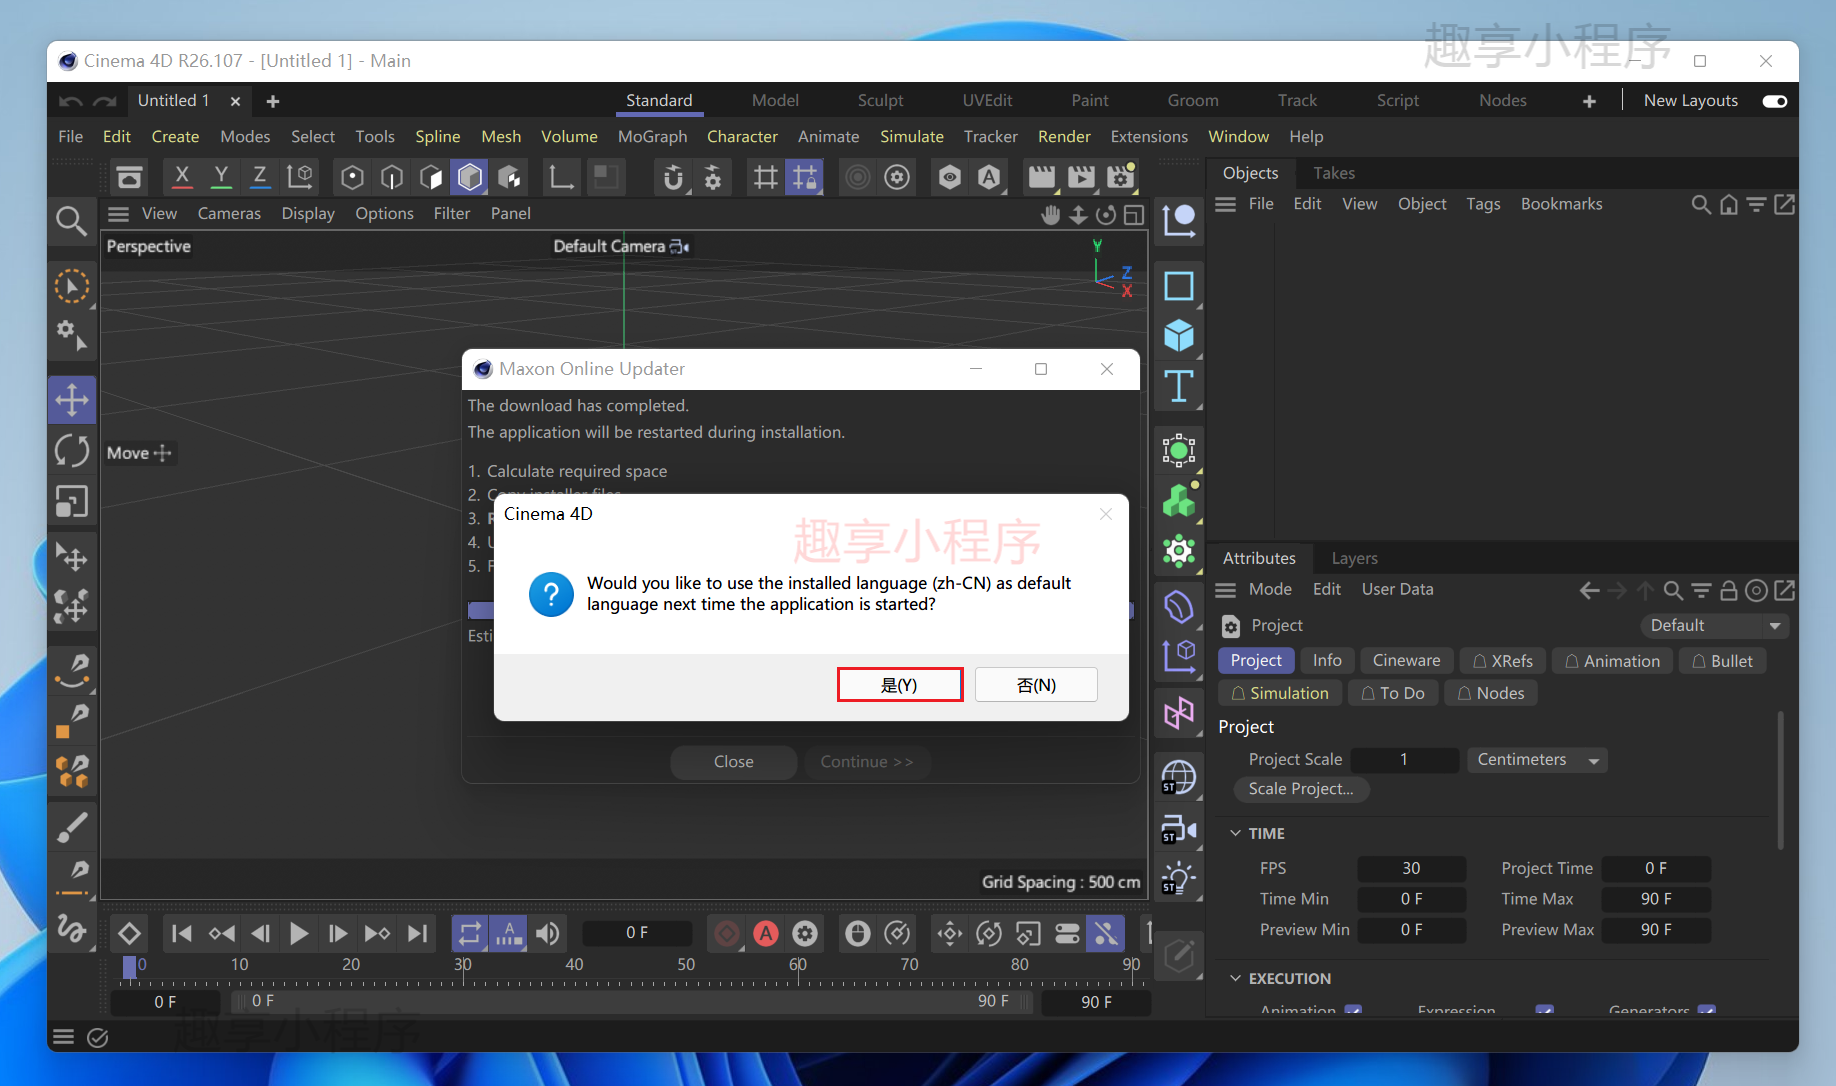Click the 否(N) button
Viewport: 1836px width, 1086px height.
1036,685
